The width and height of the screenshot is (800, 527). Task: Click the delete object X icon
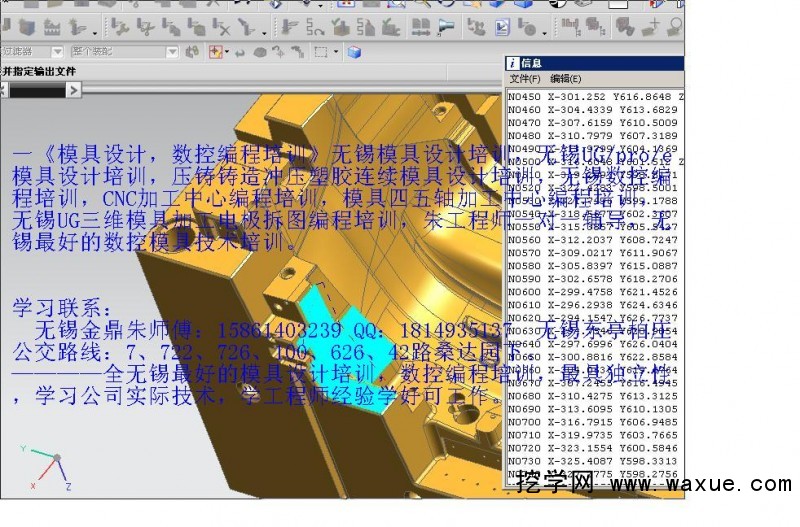pyautogui.click(x=221, y=27)
